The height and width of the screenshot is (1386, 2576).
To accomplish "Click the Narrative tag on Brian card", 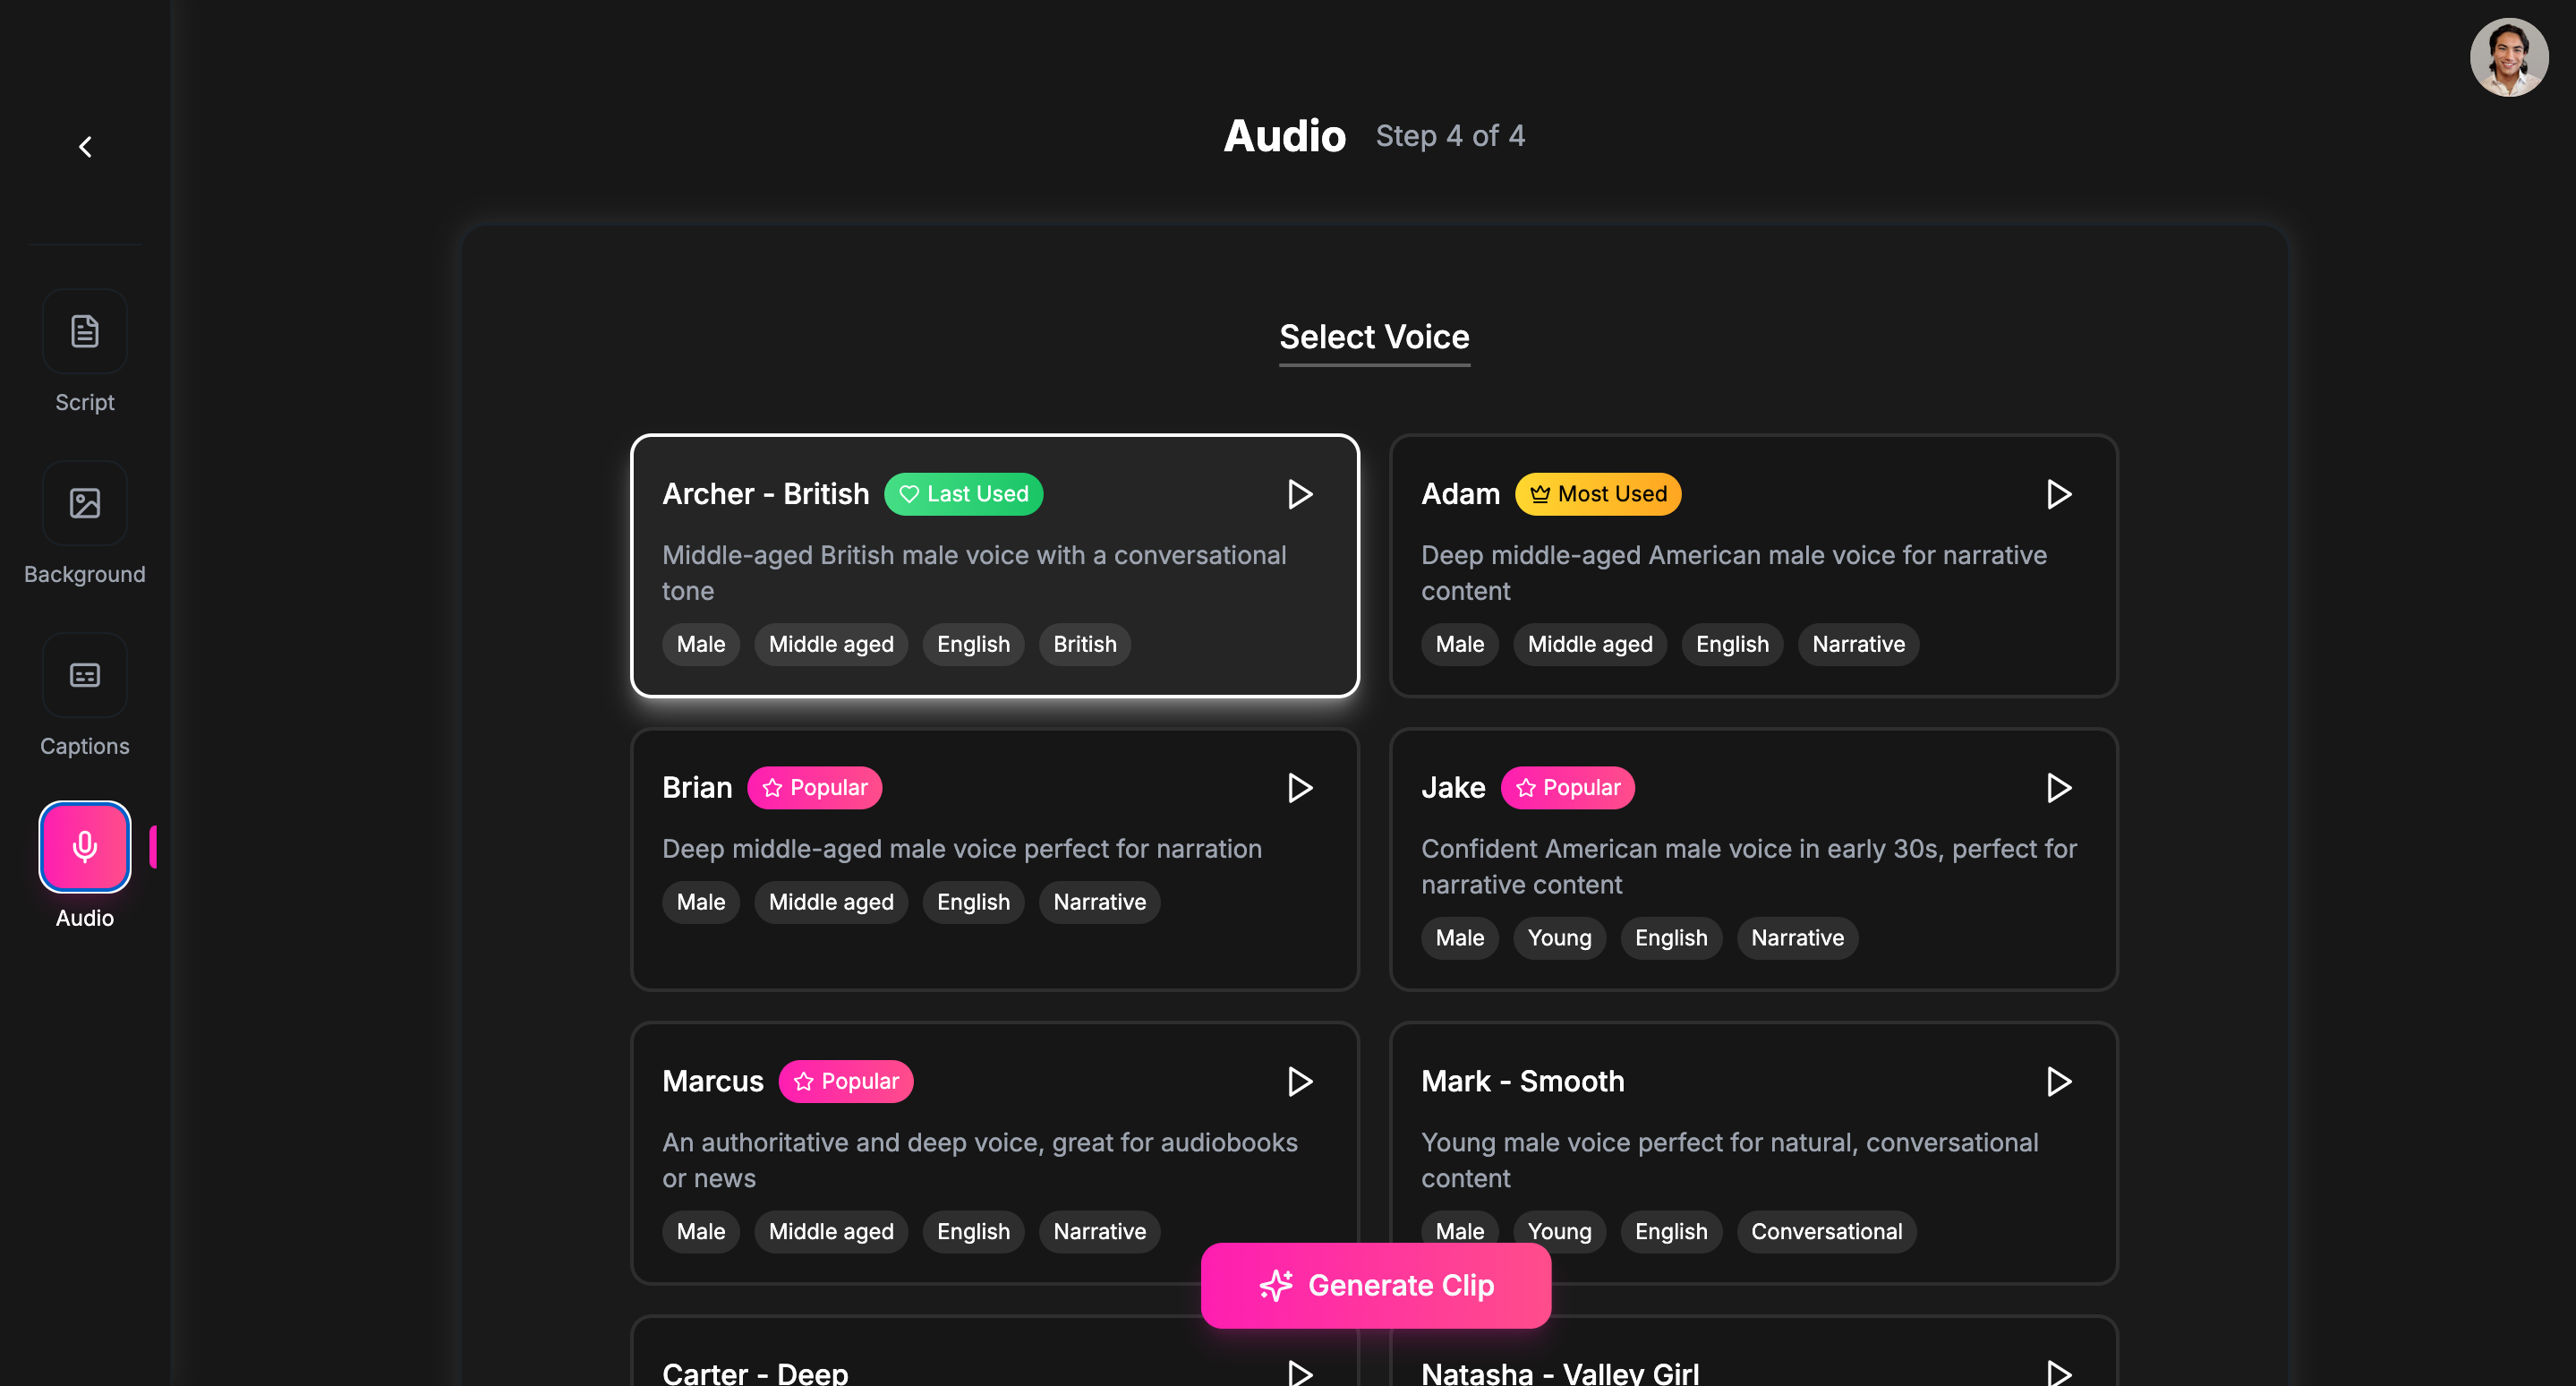I will point(1099,902).
